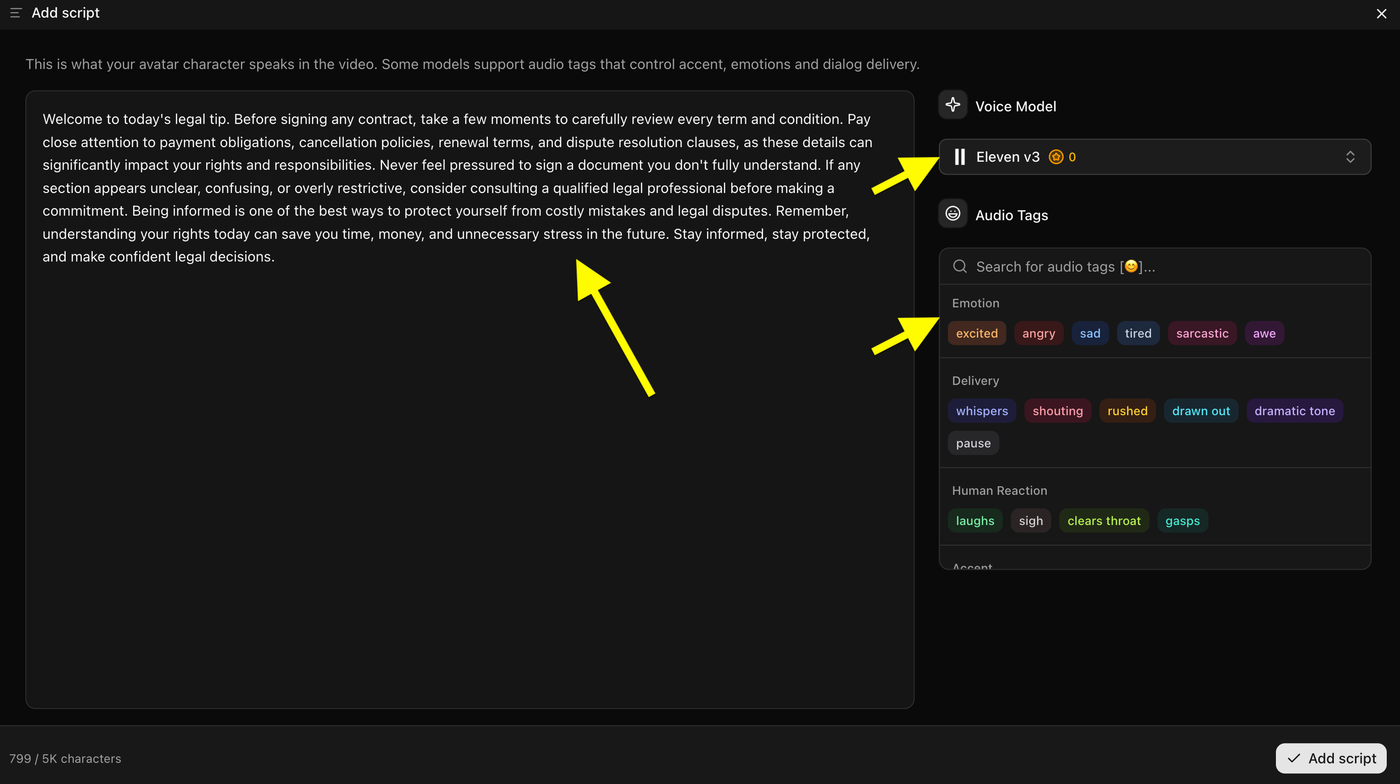Close the Add script dialog
Viewport: 1400px width, 784px height.
tap(1382, 14)
